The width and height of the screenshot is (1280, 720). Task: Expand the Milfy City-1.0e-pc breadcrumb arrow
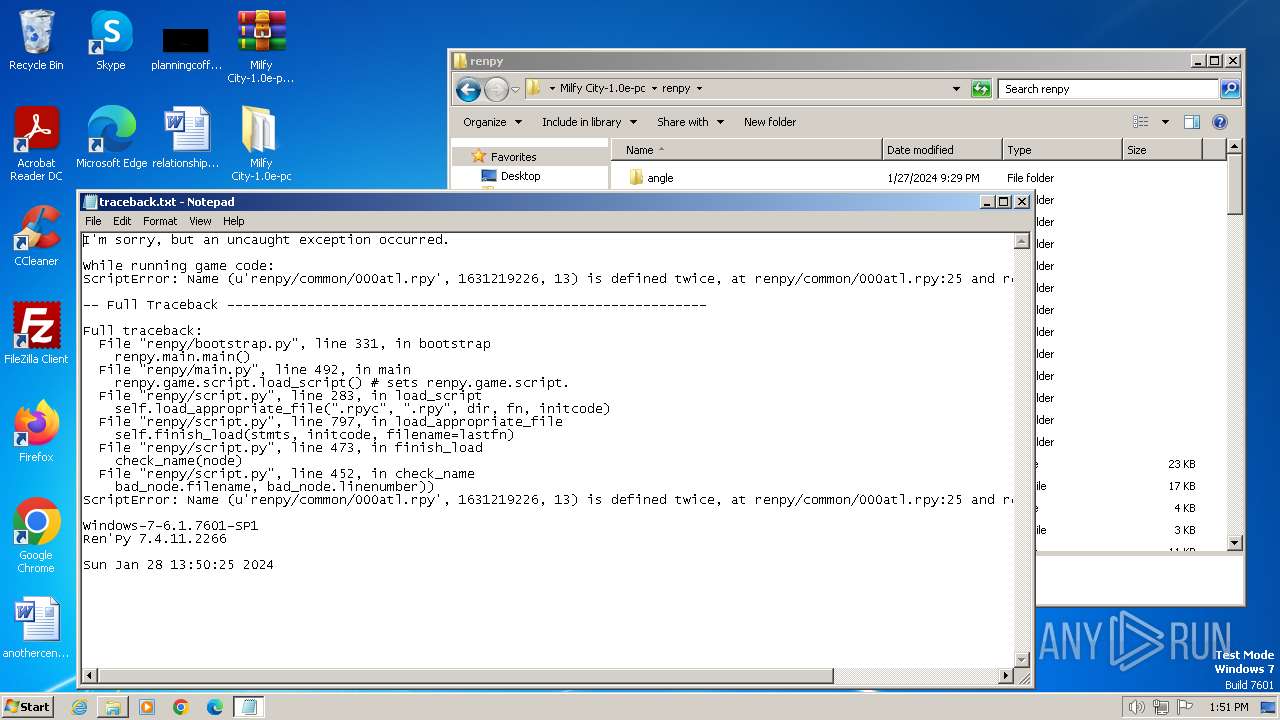pyautogui.click(x=654, y=89)
